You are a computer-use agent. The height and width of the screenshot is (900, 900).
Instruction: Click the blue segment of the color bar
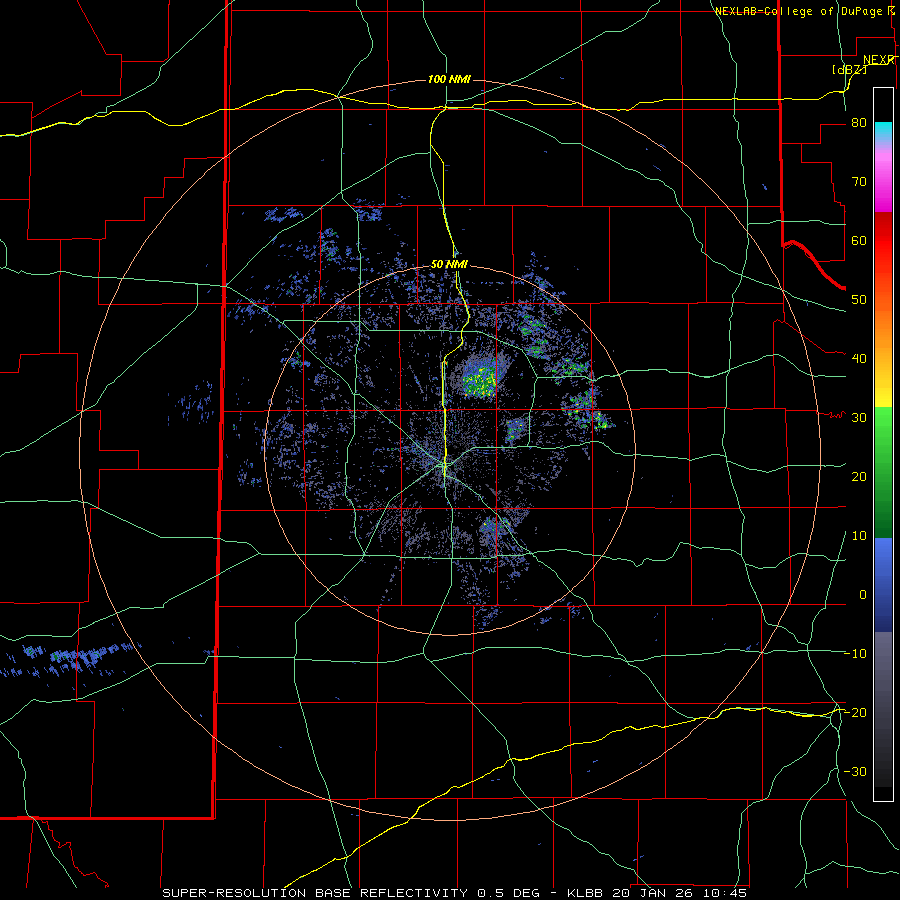[x=883, y=584]
